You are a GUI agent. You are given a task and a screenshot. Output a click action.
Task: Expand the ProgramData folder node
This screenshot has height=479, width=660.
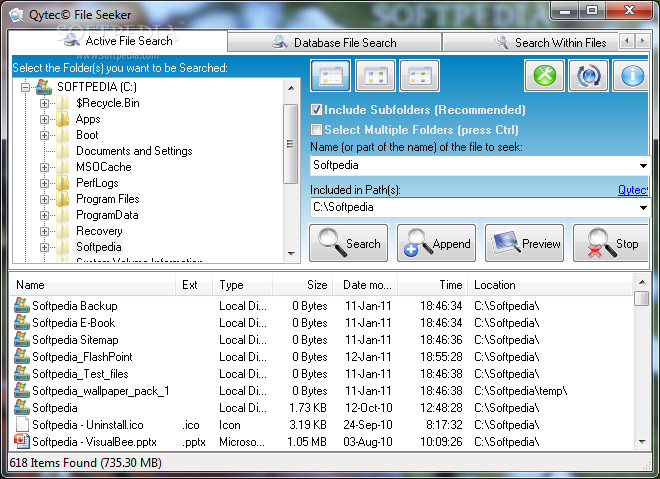(x=44, y=215)
